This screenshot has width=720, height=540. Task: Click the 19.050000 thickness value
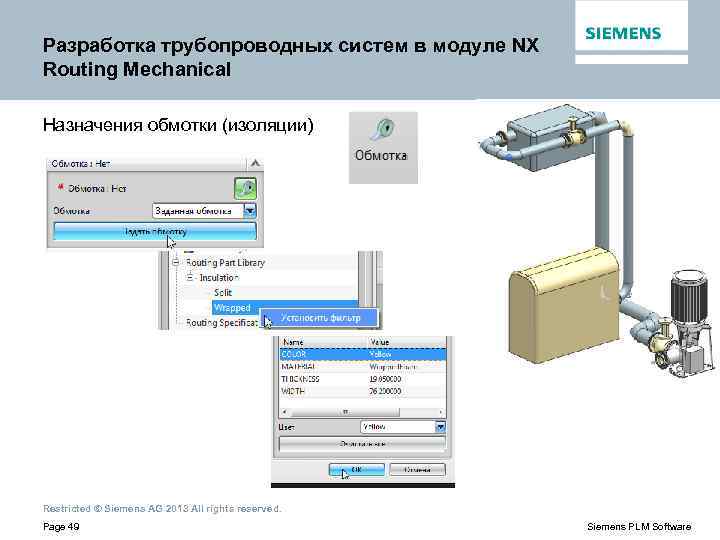[x=385, y=379]
